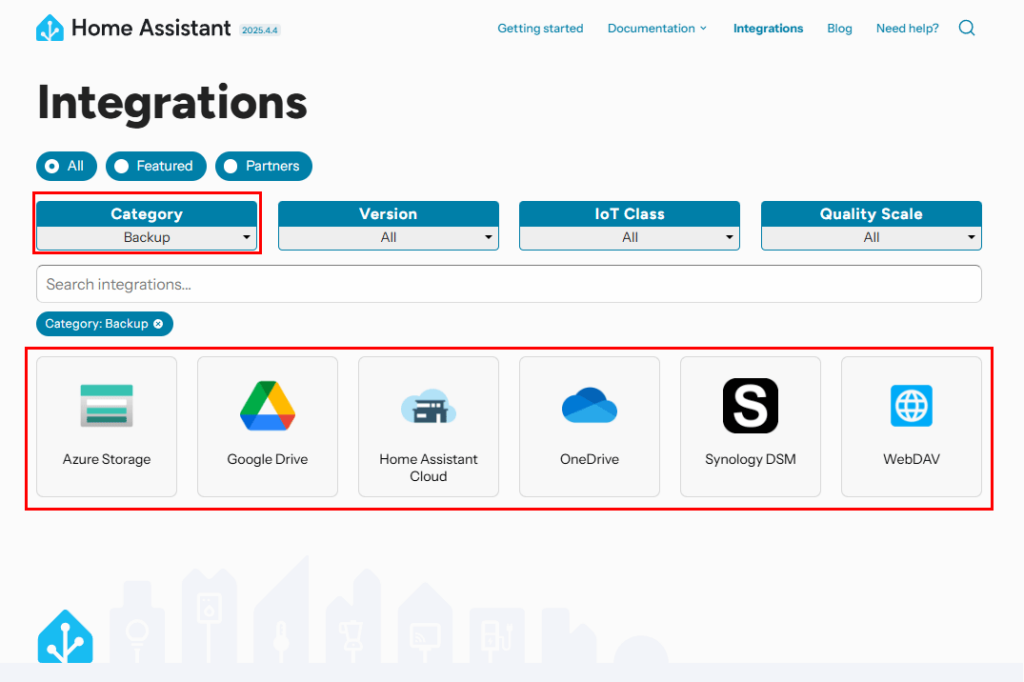The width and height of the screenshot is (1024, 682).
Task: Open the OneDrive integration icon
Action: 589,406
